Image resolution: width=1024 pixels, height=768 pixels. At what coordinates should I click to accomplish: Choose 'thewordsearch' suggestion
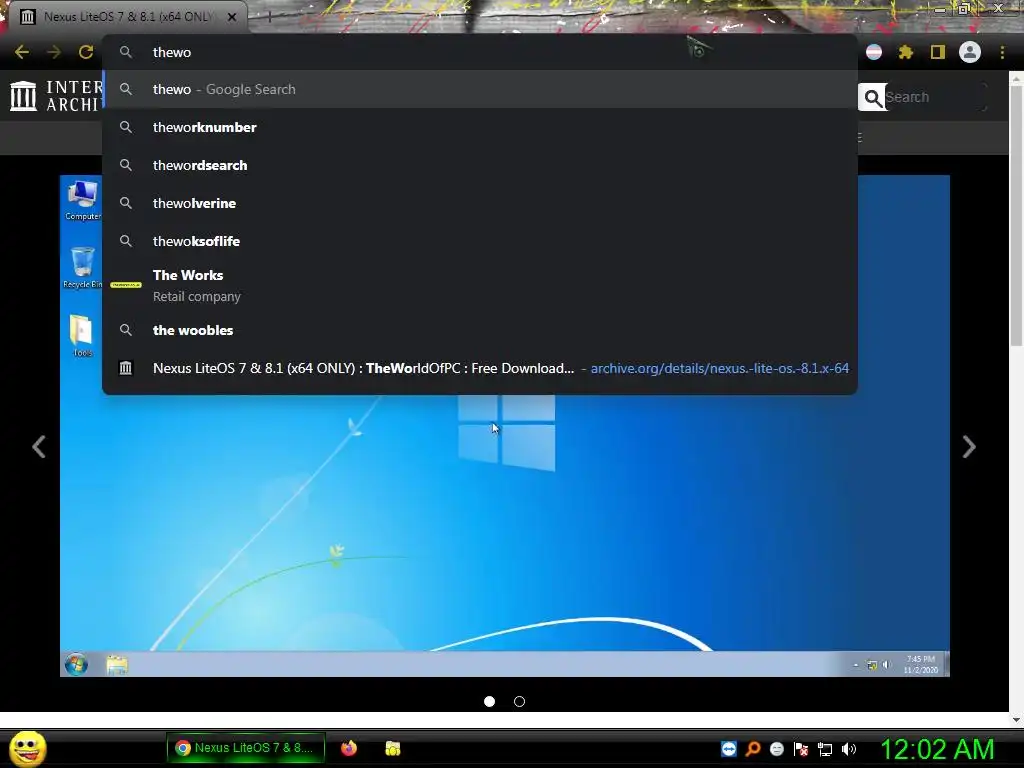[480, 165]
